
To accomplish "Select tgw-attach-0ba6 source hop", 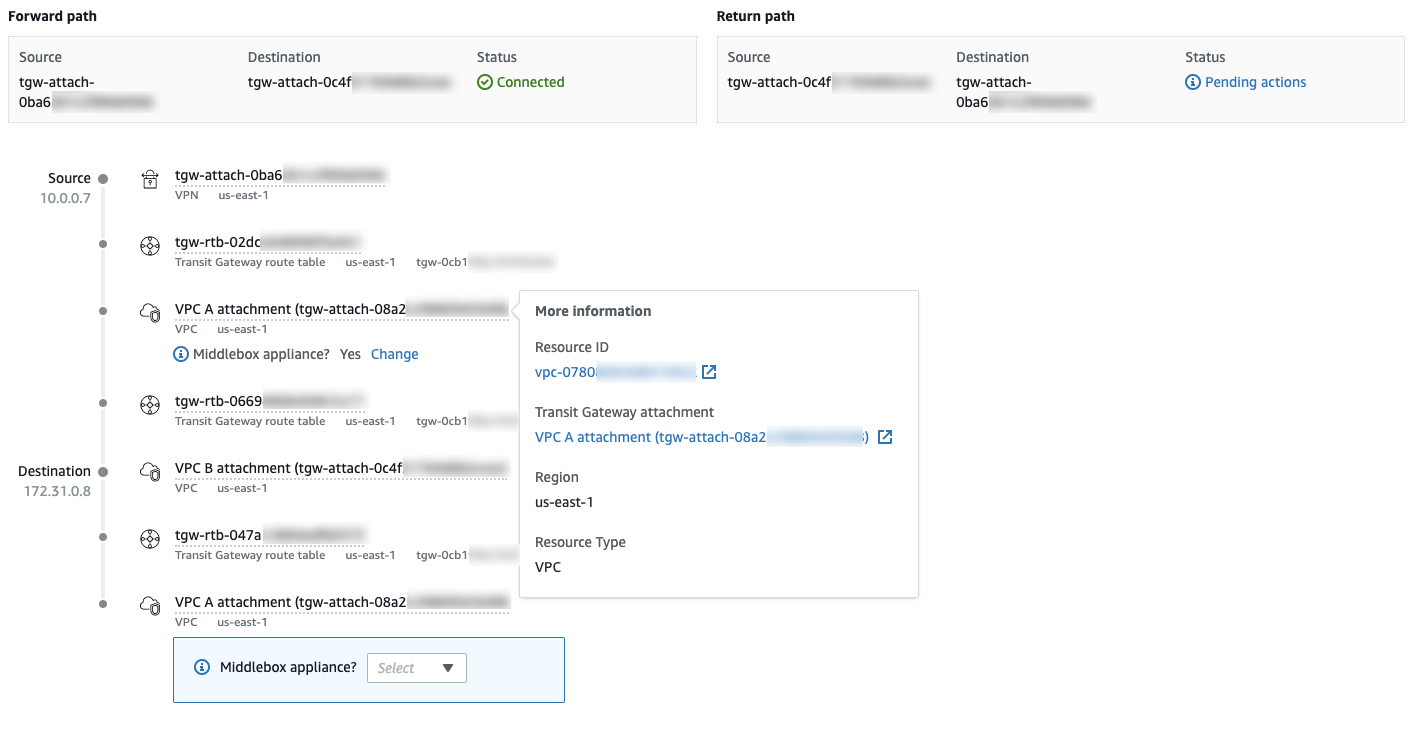I will [x=279, y=176].
